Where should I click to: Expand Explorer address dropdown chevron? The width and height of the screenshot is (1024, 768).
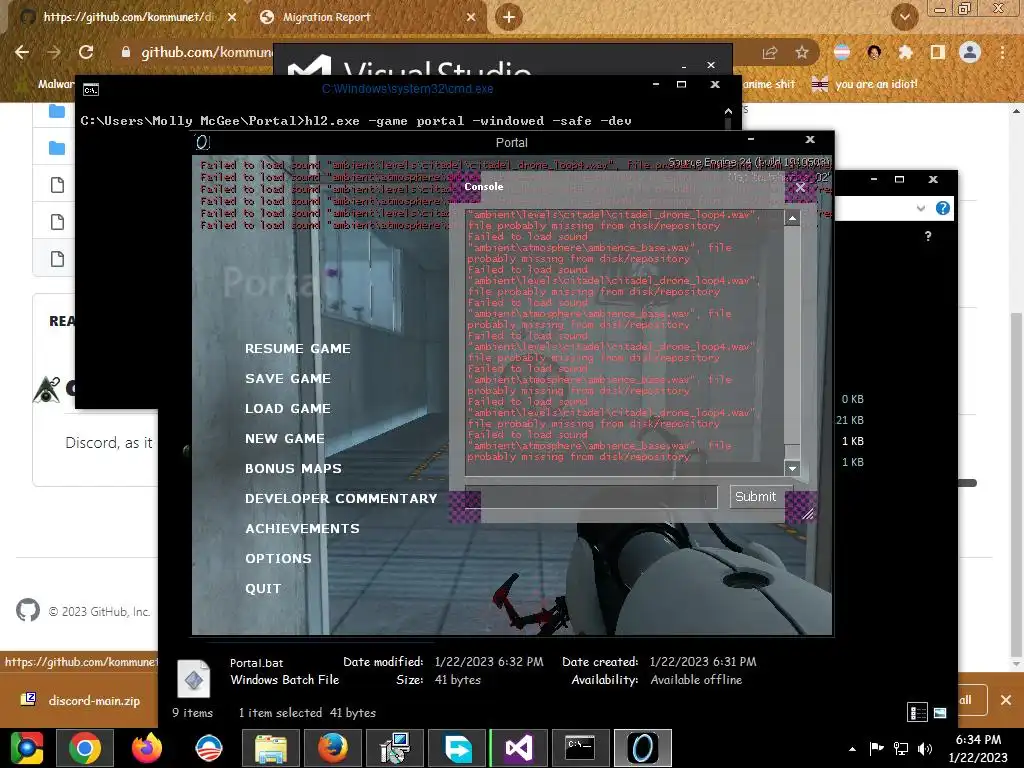921,208
